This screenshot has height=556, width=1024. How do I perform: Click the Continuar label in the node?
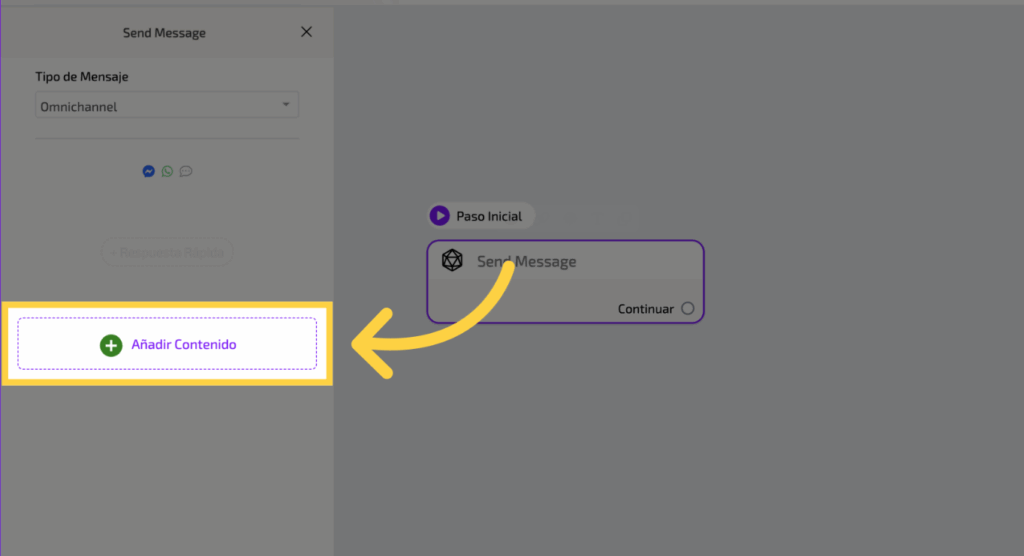coord(645,309)
